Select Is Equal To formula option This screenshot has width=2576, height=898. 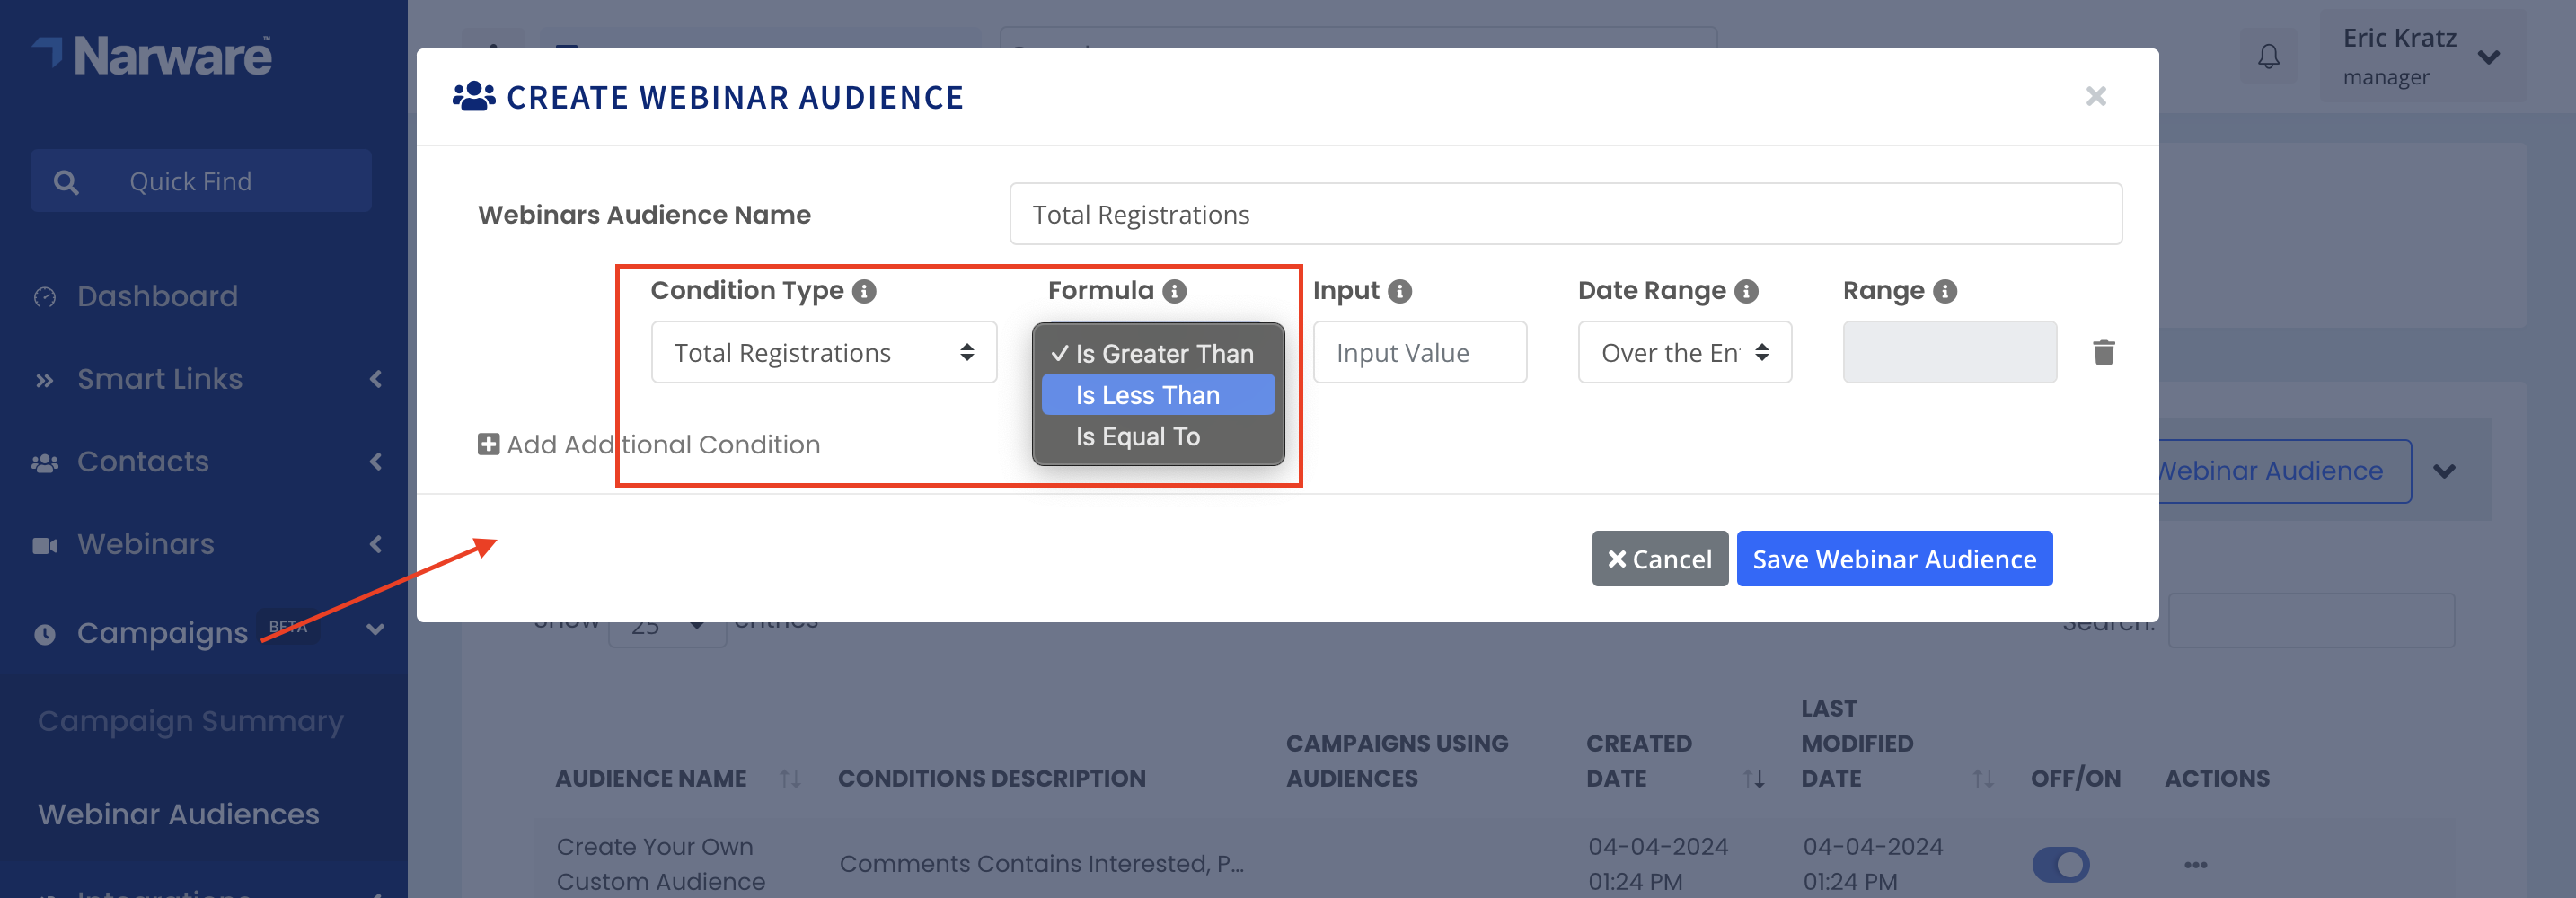tap(1158, 436)
